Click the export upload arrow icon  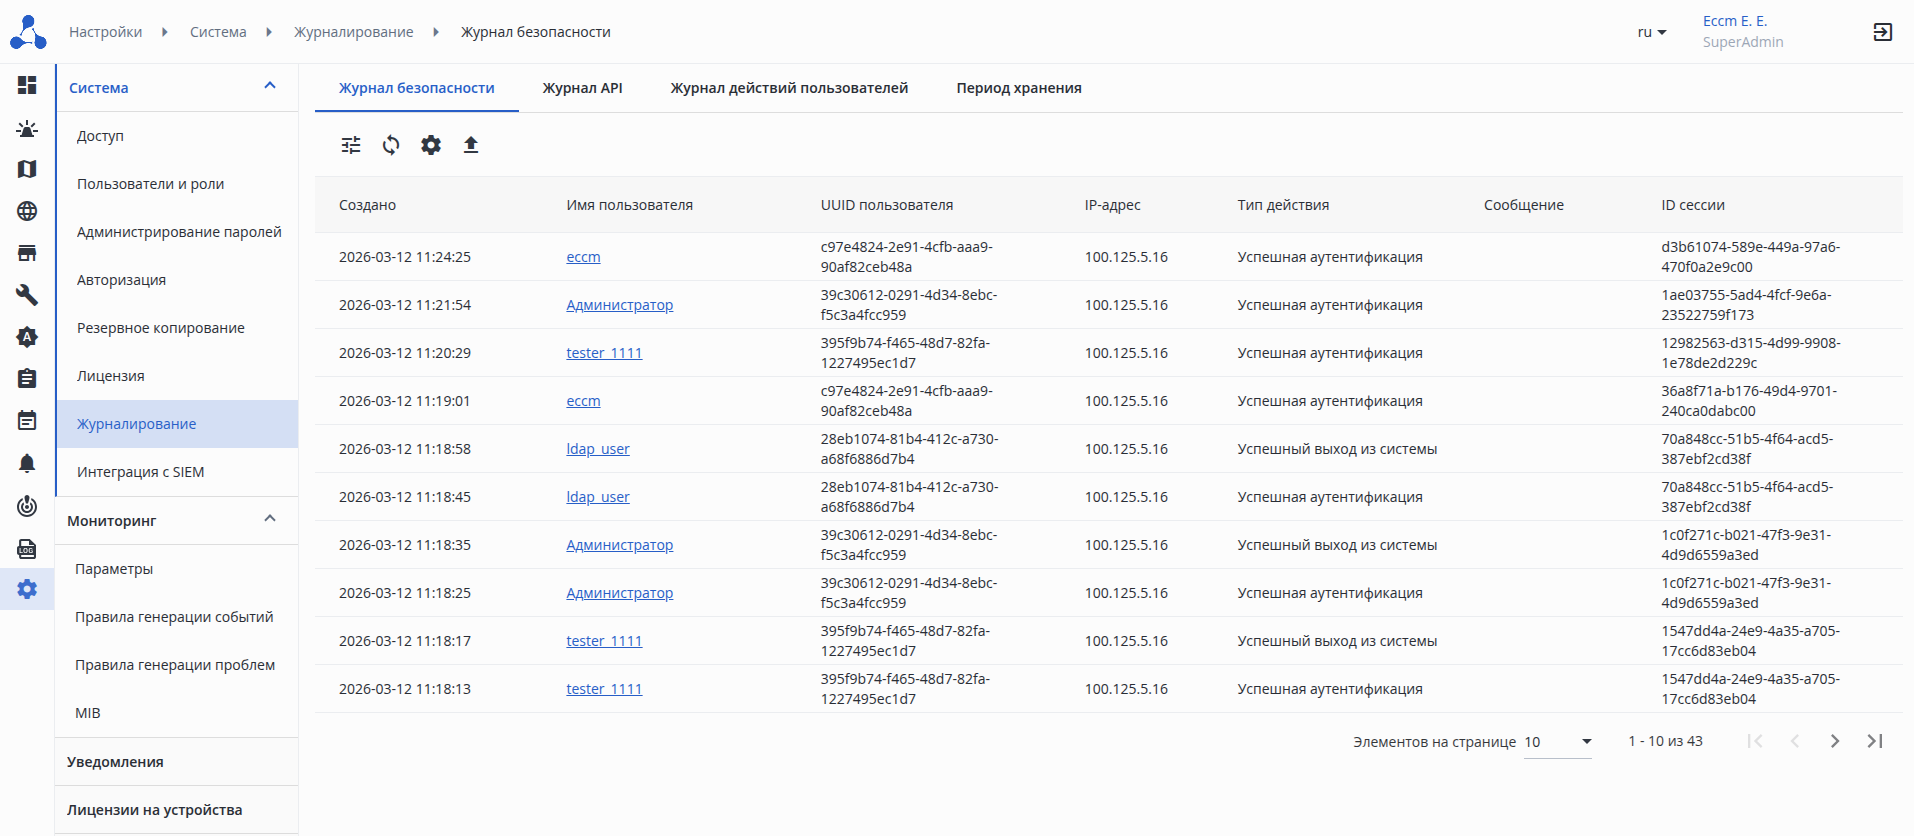pos(471,145)
